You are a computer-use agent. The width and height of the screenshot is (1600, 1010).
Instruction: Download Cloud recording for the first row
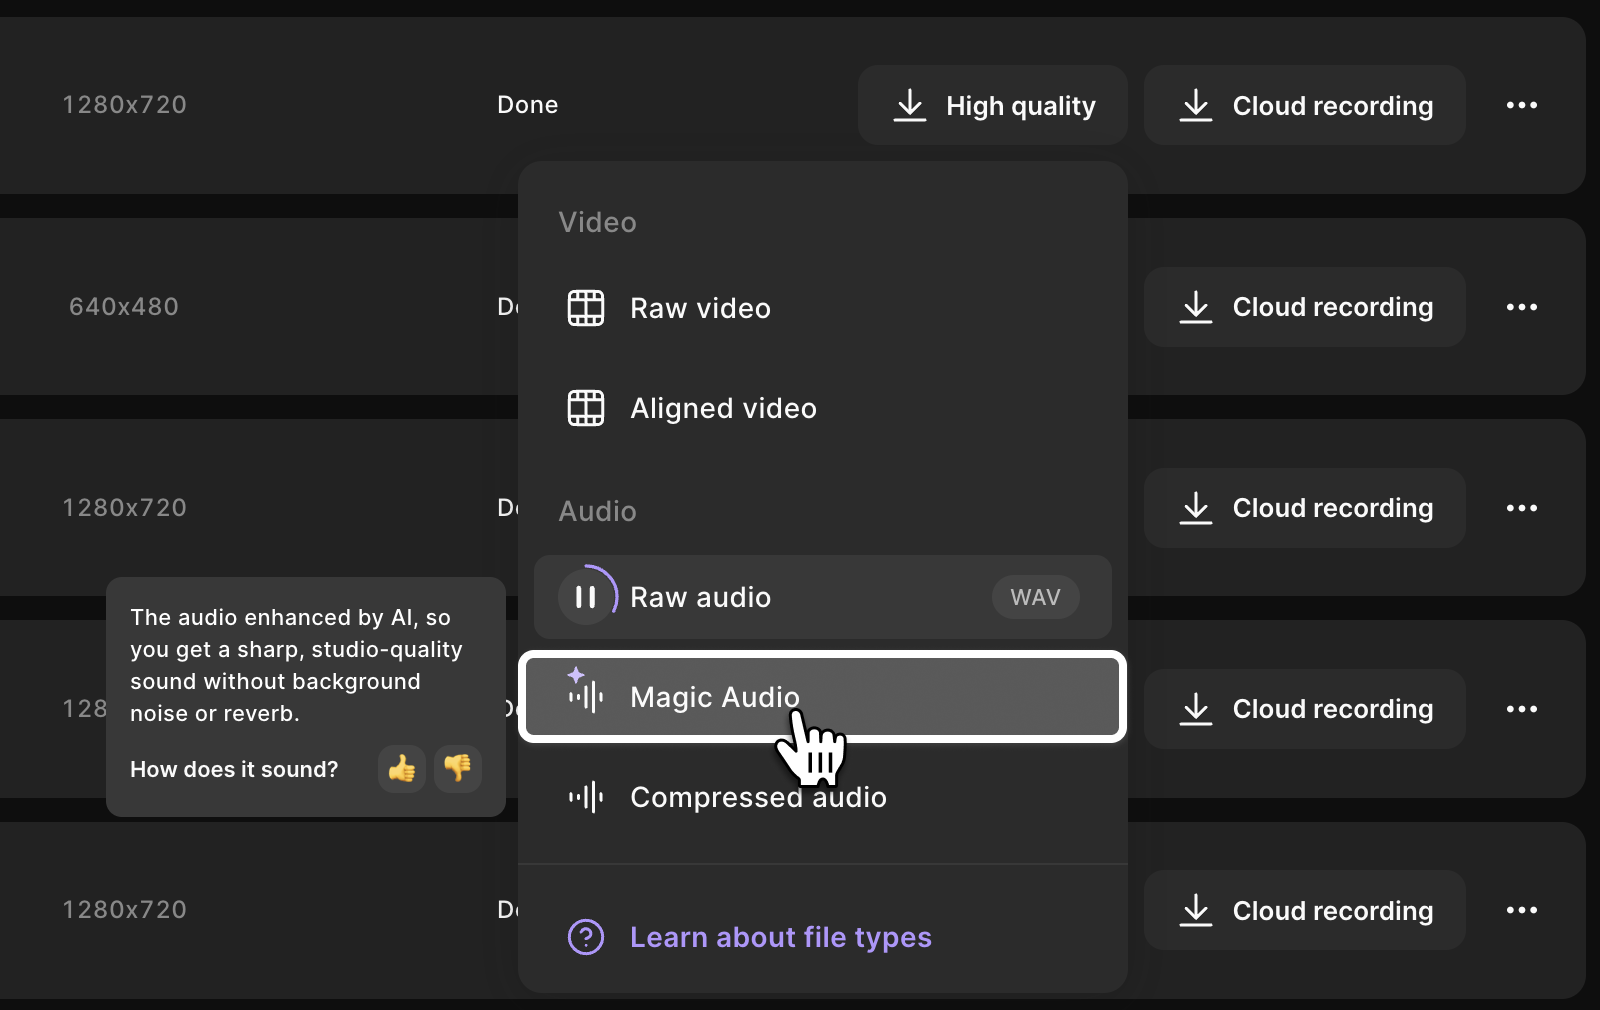1305,105
